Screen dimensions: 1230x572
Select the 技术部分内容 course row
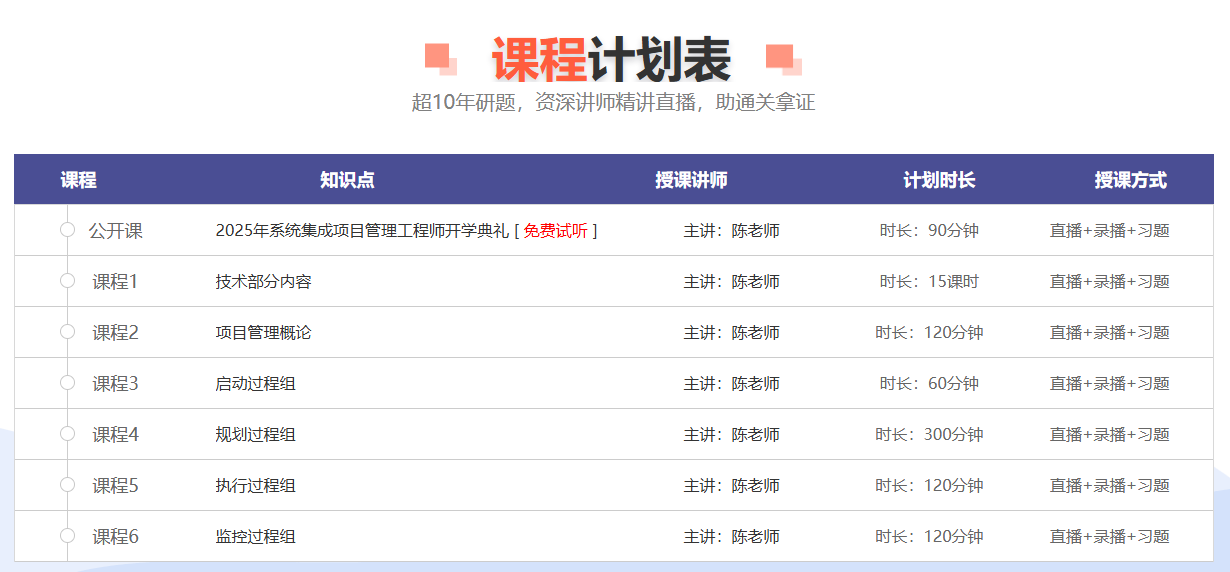[263, 282]
